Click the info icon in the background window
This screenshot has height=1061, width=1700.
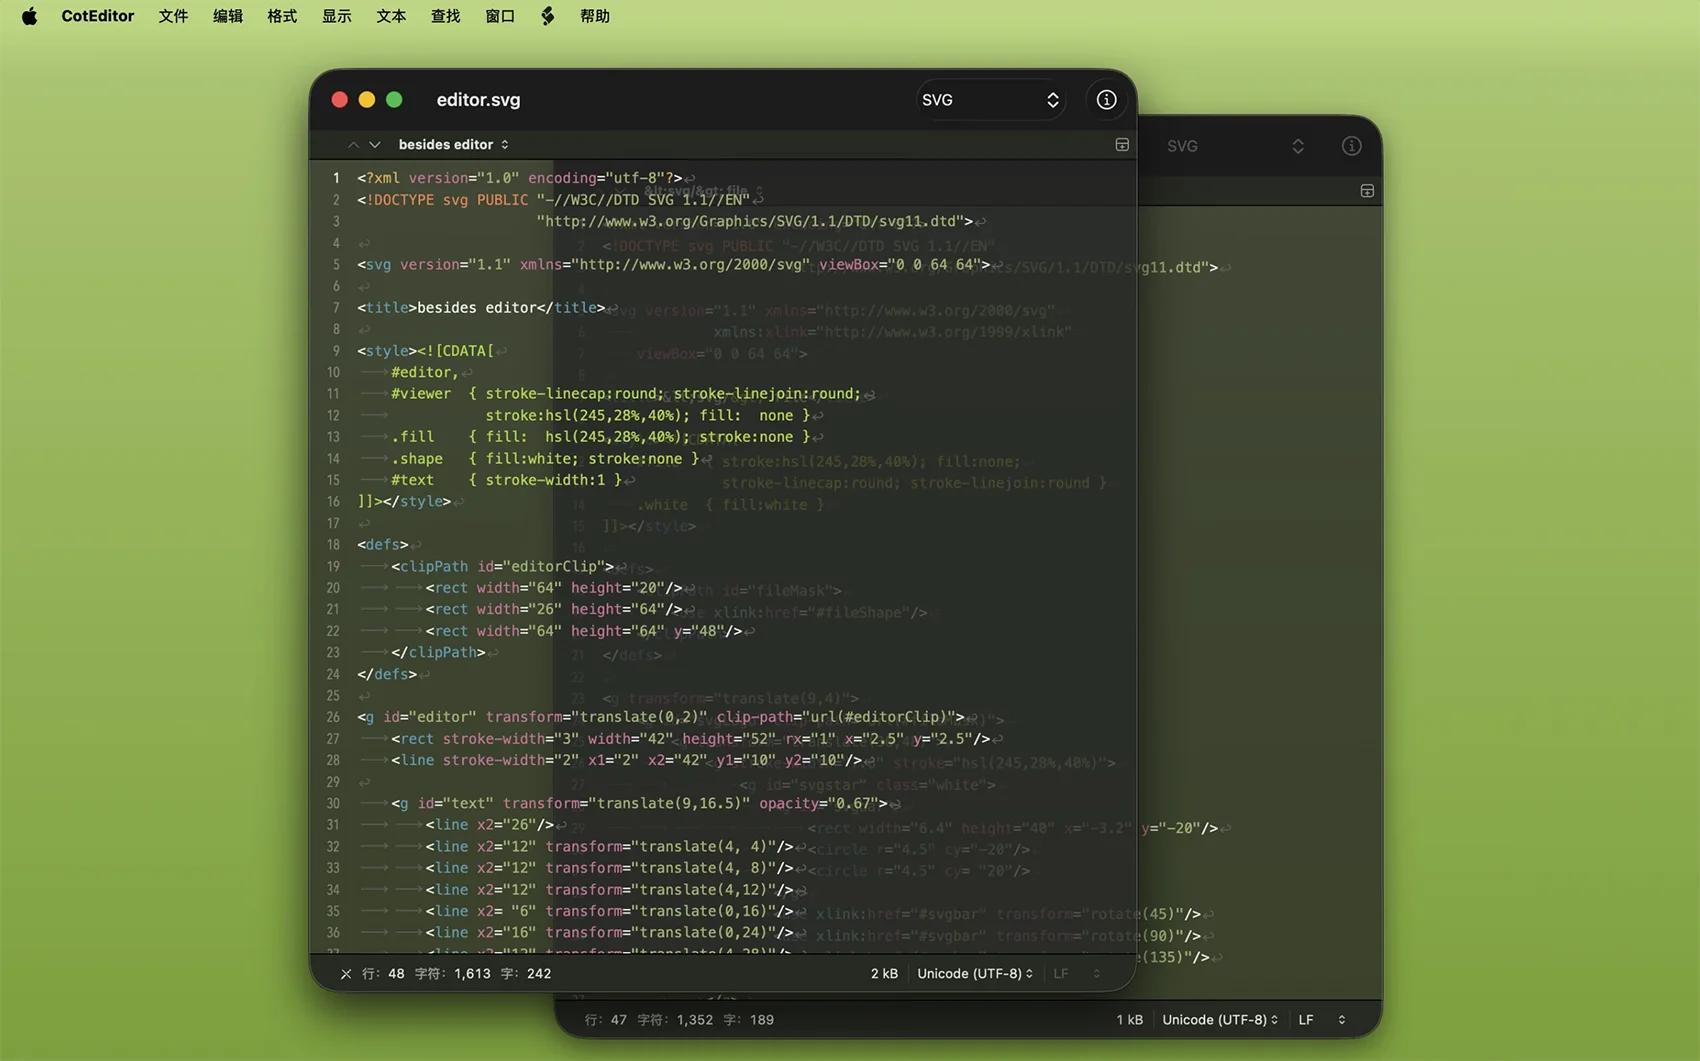point(1351,146)
